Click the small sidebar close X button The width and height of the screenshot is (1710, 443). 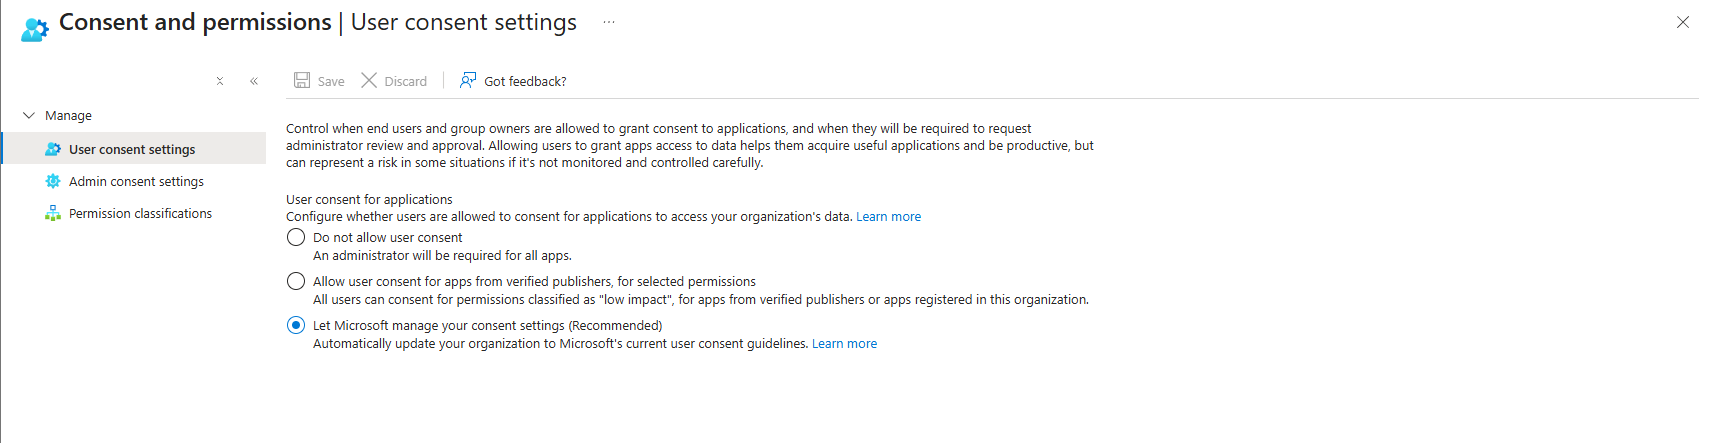point(220,81)
